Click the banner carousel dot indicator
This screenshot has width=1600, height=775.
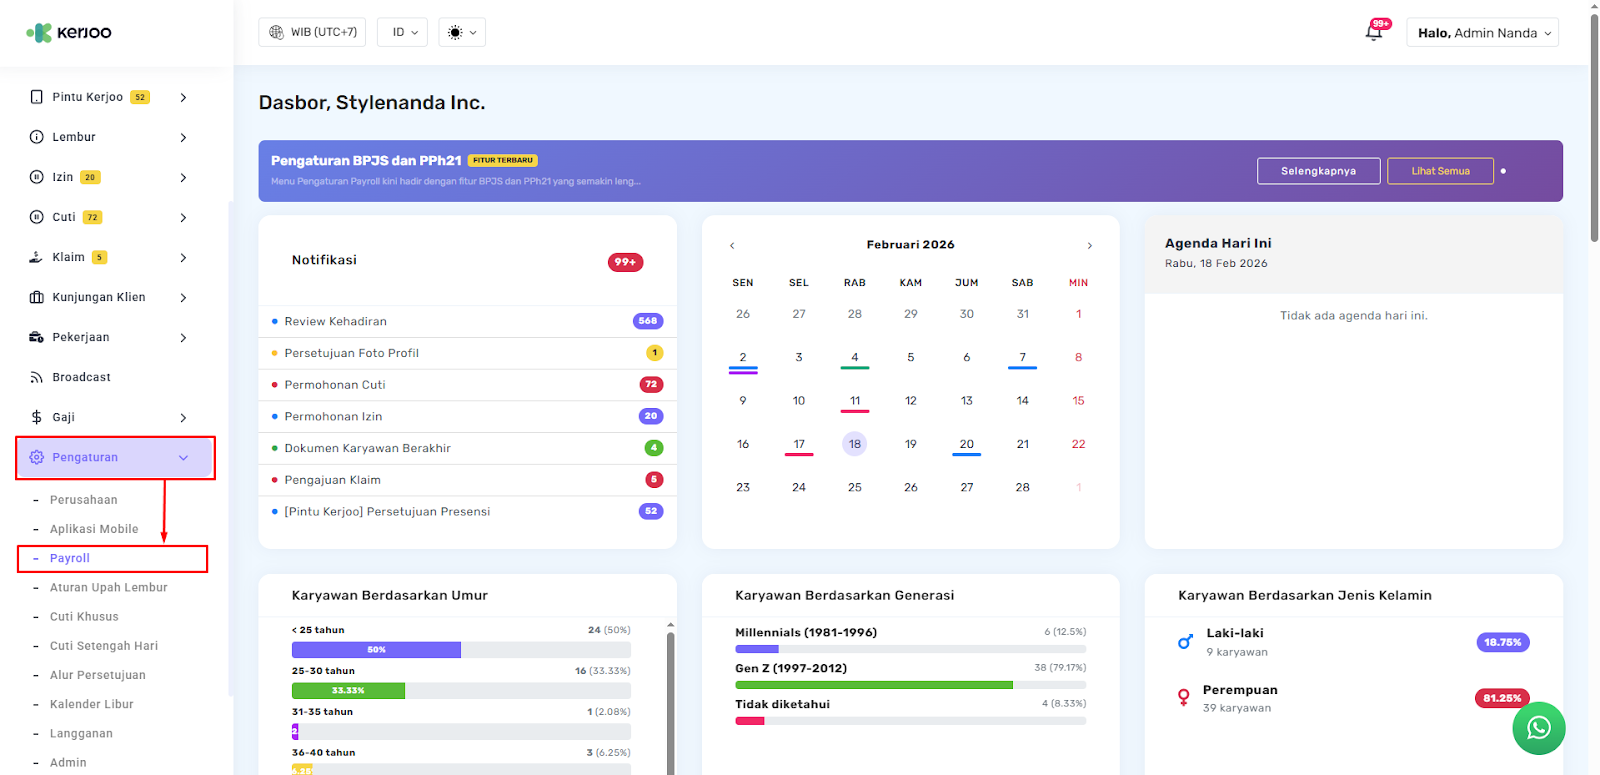click(x=1503, y=171)
